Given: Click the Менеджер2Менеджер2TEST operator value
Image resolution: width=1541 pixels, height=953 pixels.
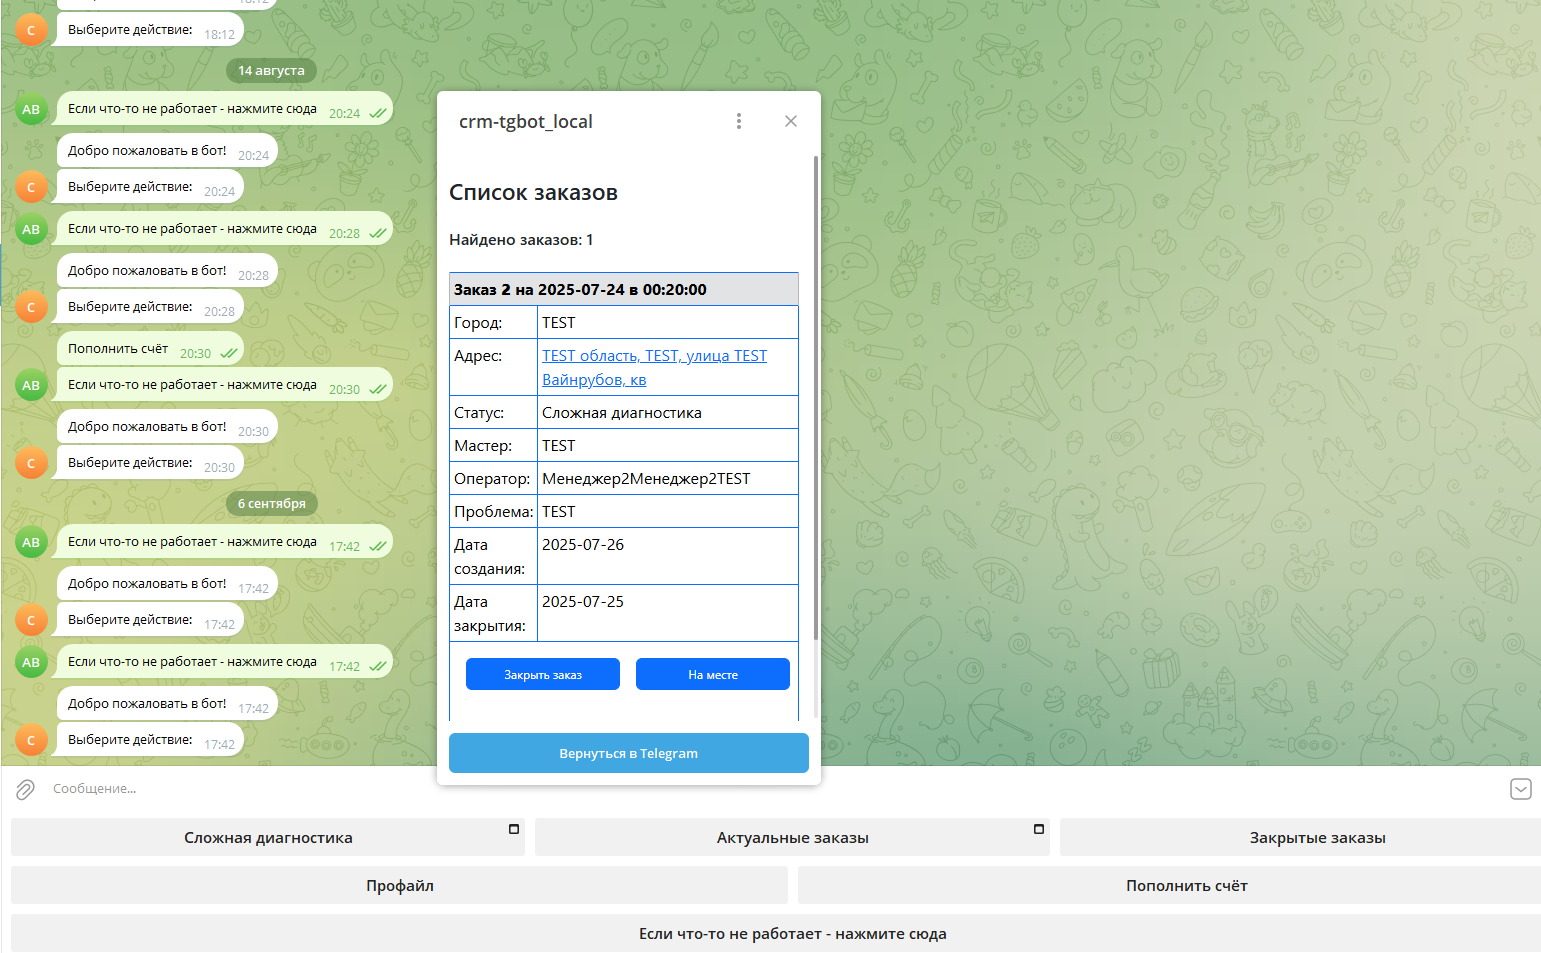Looking at the screenshot, I should click(x=646, y=478).
